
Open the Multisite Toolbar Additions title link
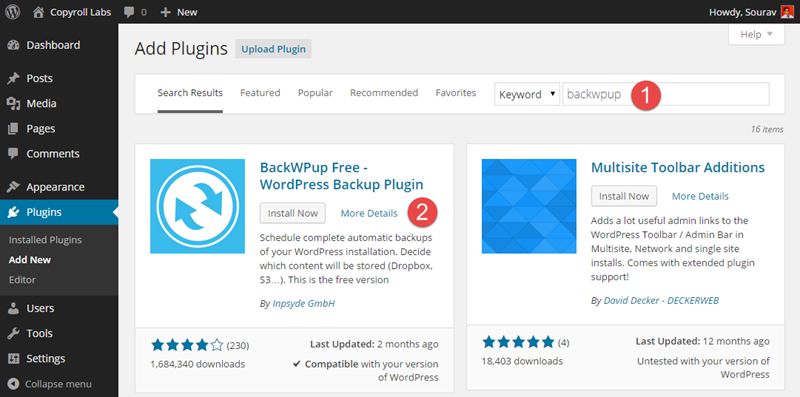[x=678, y=167]
